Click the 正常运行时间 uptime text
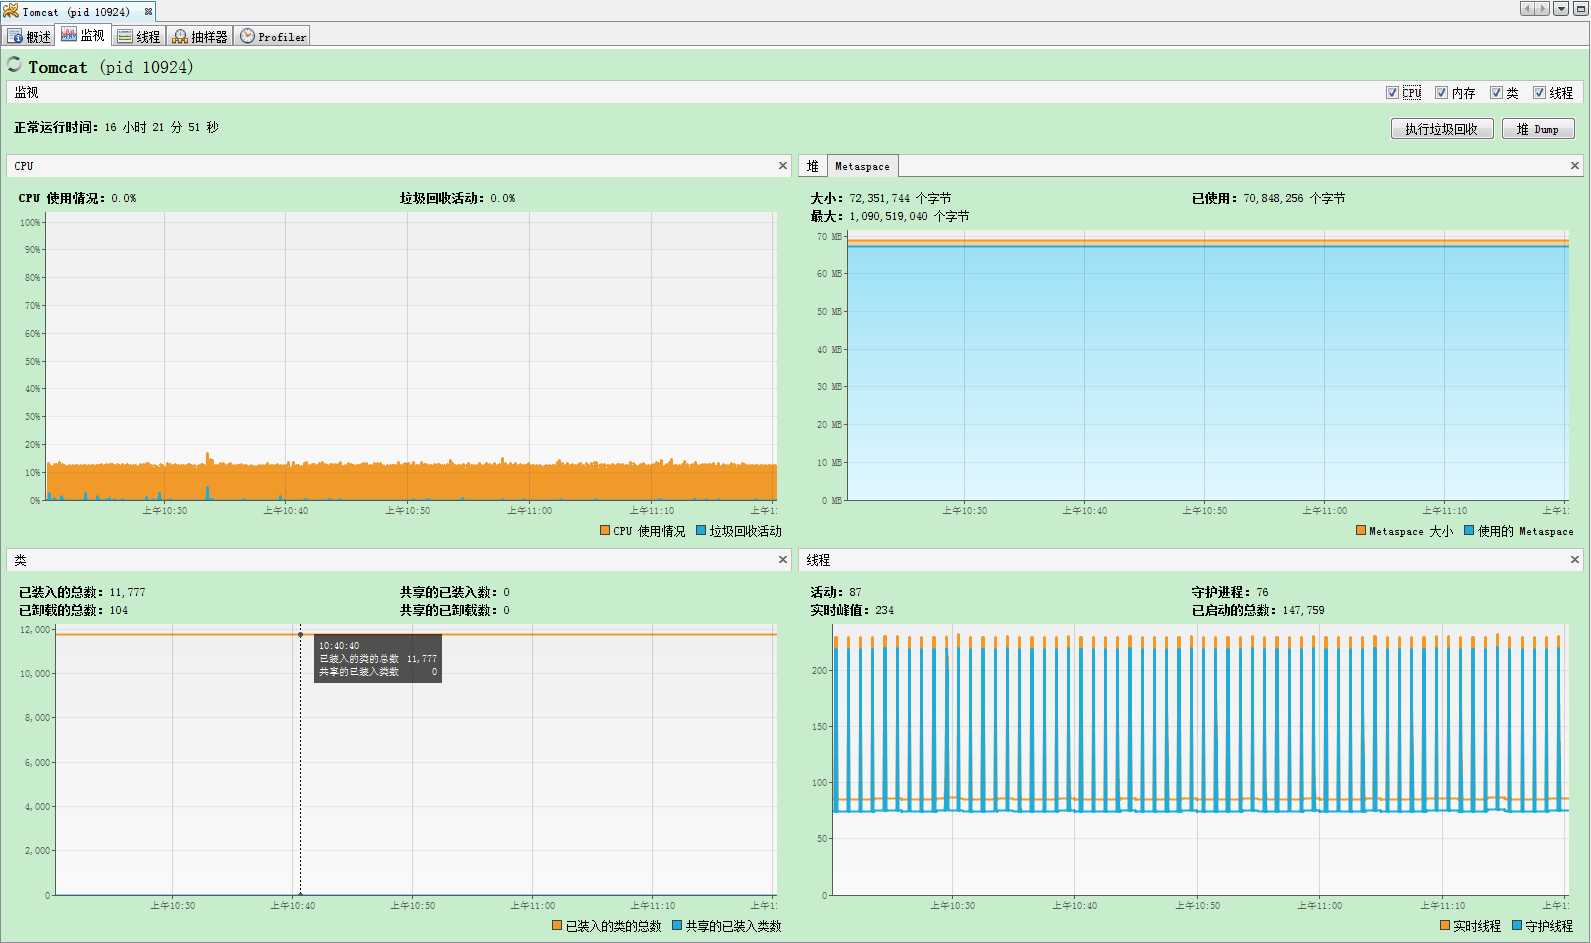1591x943 pixels. 116,127
